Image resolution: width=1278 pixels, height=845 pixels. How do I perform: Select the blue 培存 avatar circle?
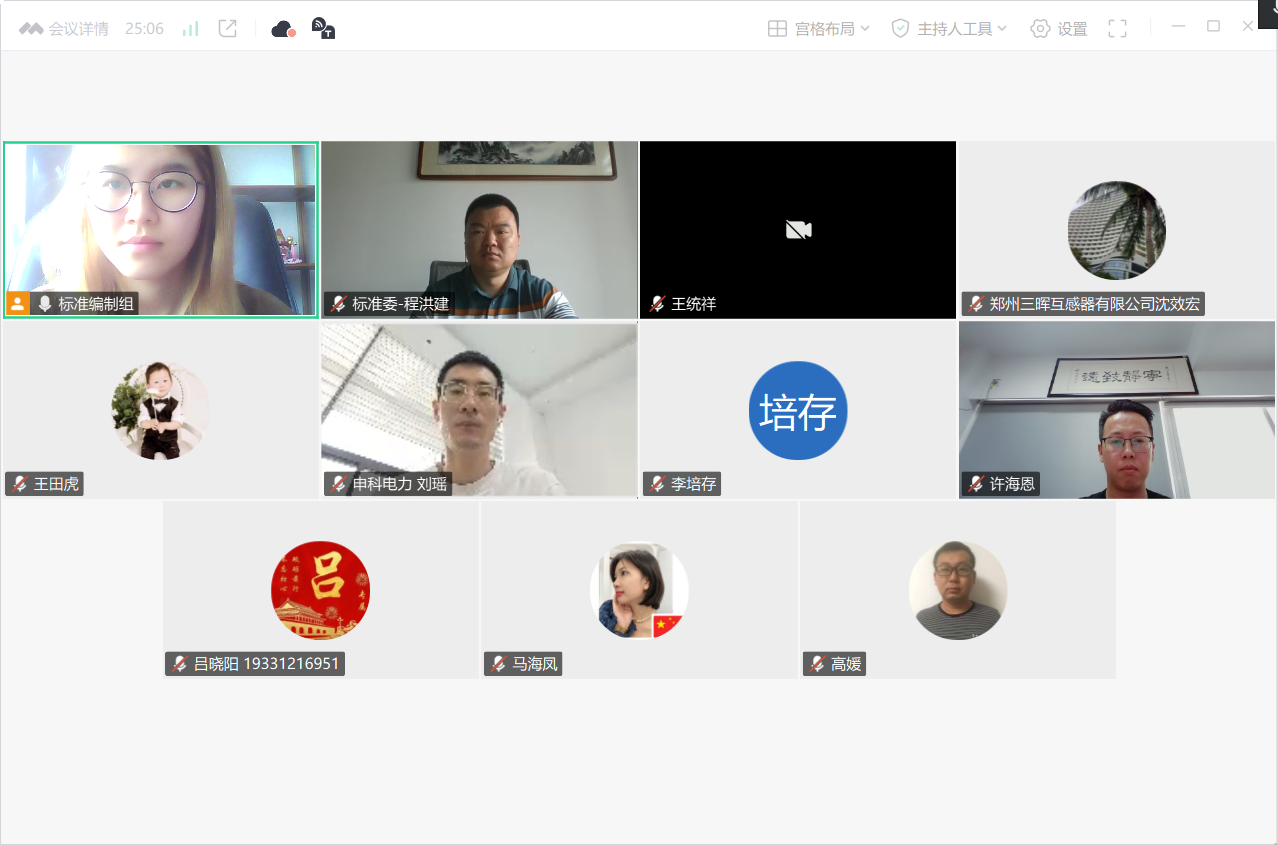pyautogui.click(x=798, y=411)
